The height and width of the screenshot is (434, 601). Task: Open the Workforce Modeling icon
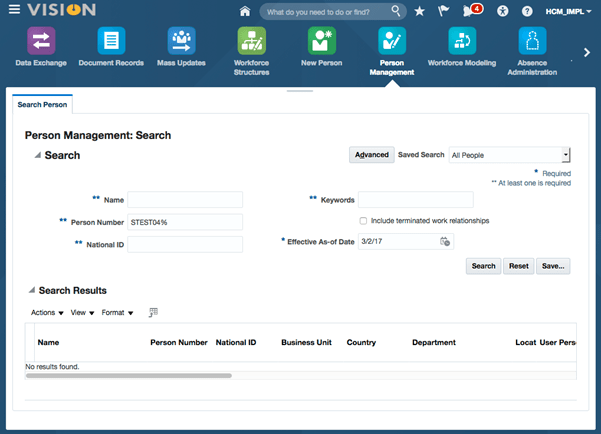coord(461,41)
